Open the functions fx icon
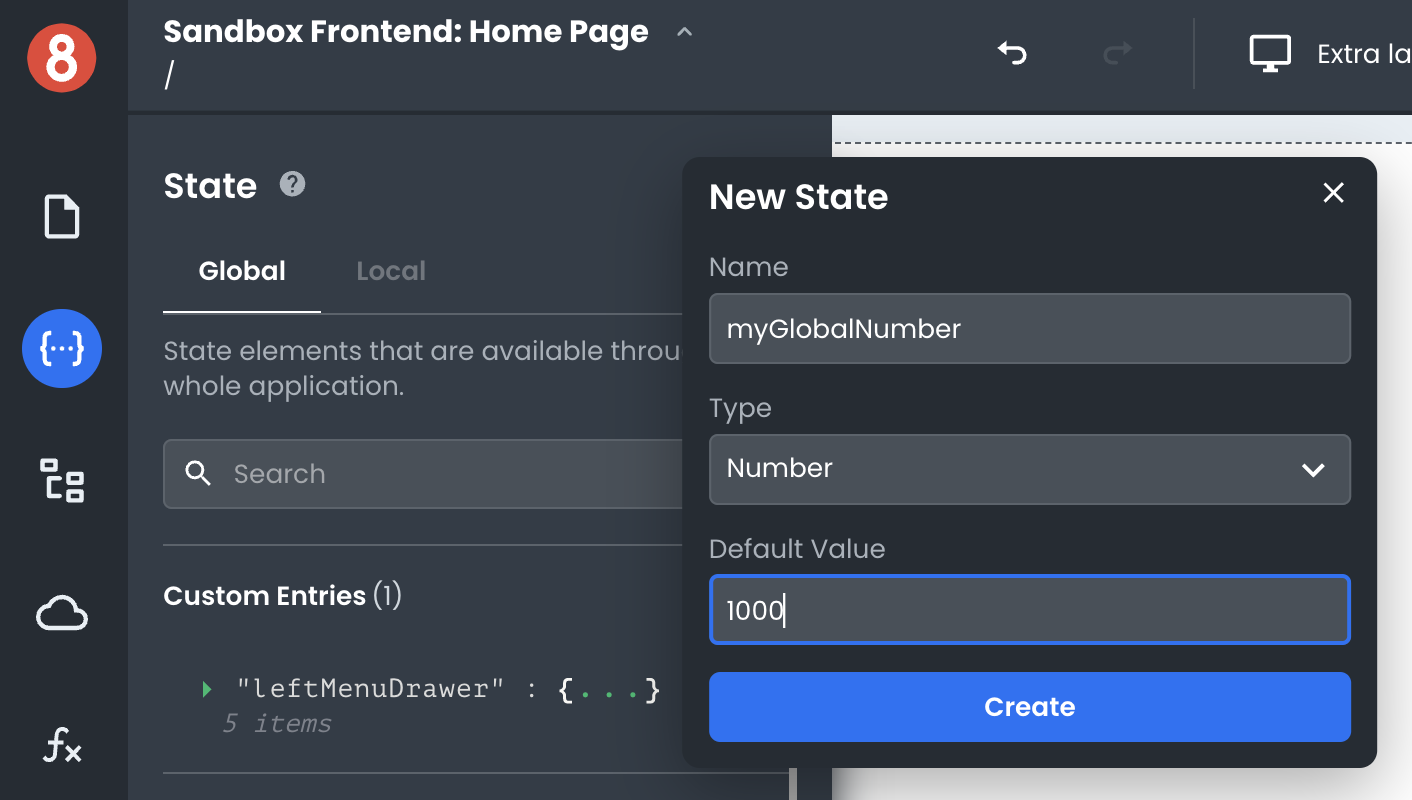The image size is (1412, 800). (62, 745)
